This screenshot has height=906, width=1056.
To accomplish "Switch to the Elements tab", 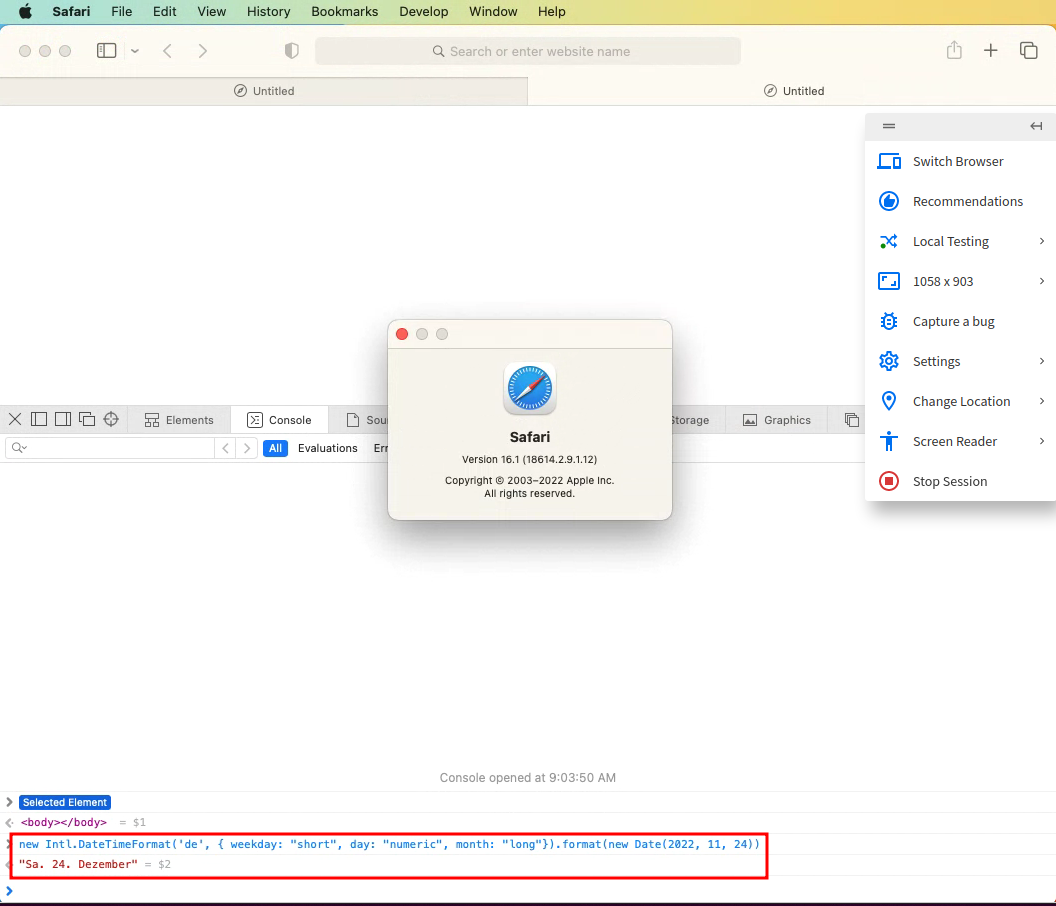I will tap(179, 420).
